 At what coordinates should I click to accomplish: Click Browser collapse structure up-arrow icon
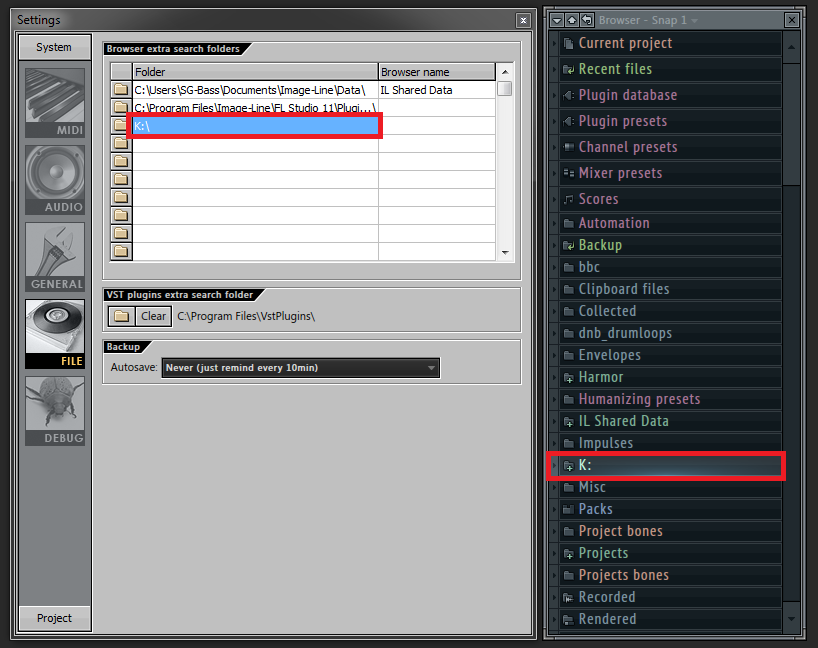click(572, 20)
